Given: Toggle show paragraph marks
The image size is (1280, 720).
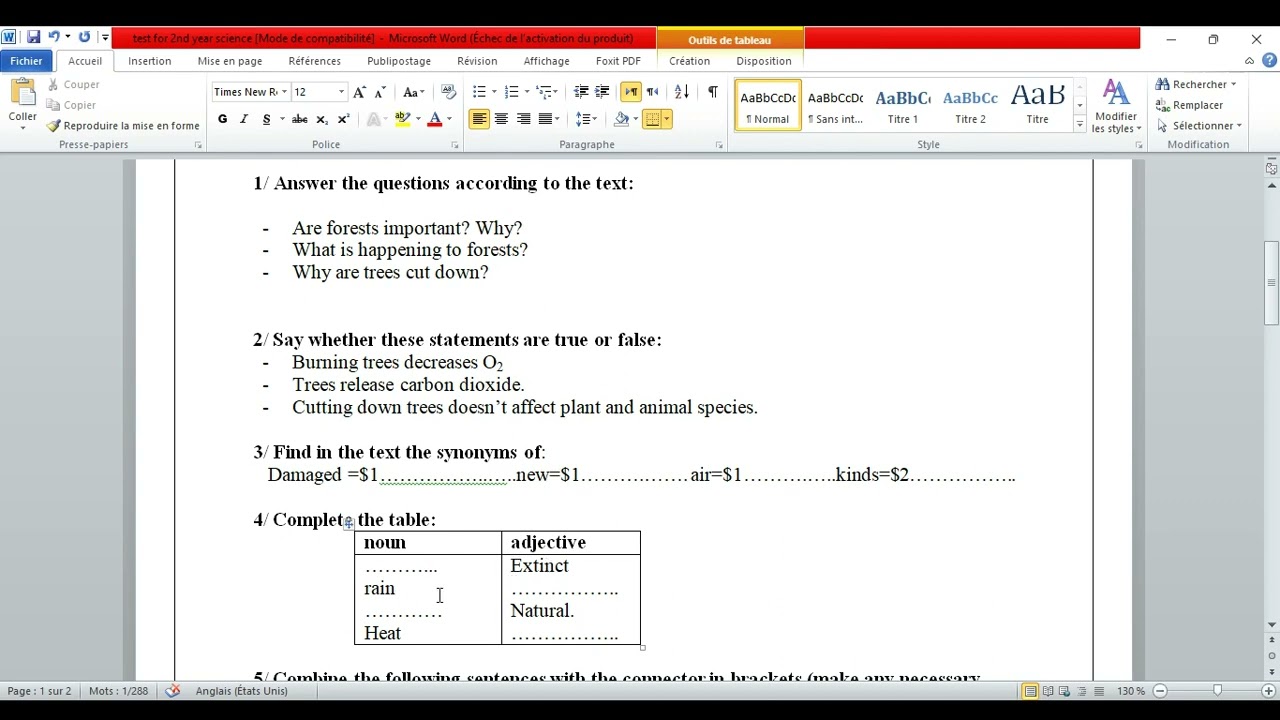Looking at the screenshot, I should point(712,92).
